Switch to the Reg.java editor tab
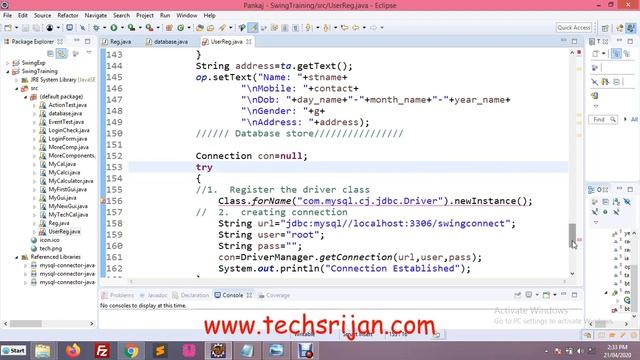Image resolution: width=640 pixels, height=360 pixels. pos(116,42)
